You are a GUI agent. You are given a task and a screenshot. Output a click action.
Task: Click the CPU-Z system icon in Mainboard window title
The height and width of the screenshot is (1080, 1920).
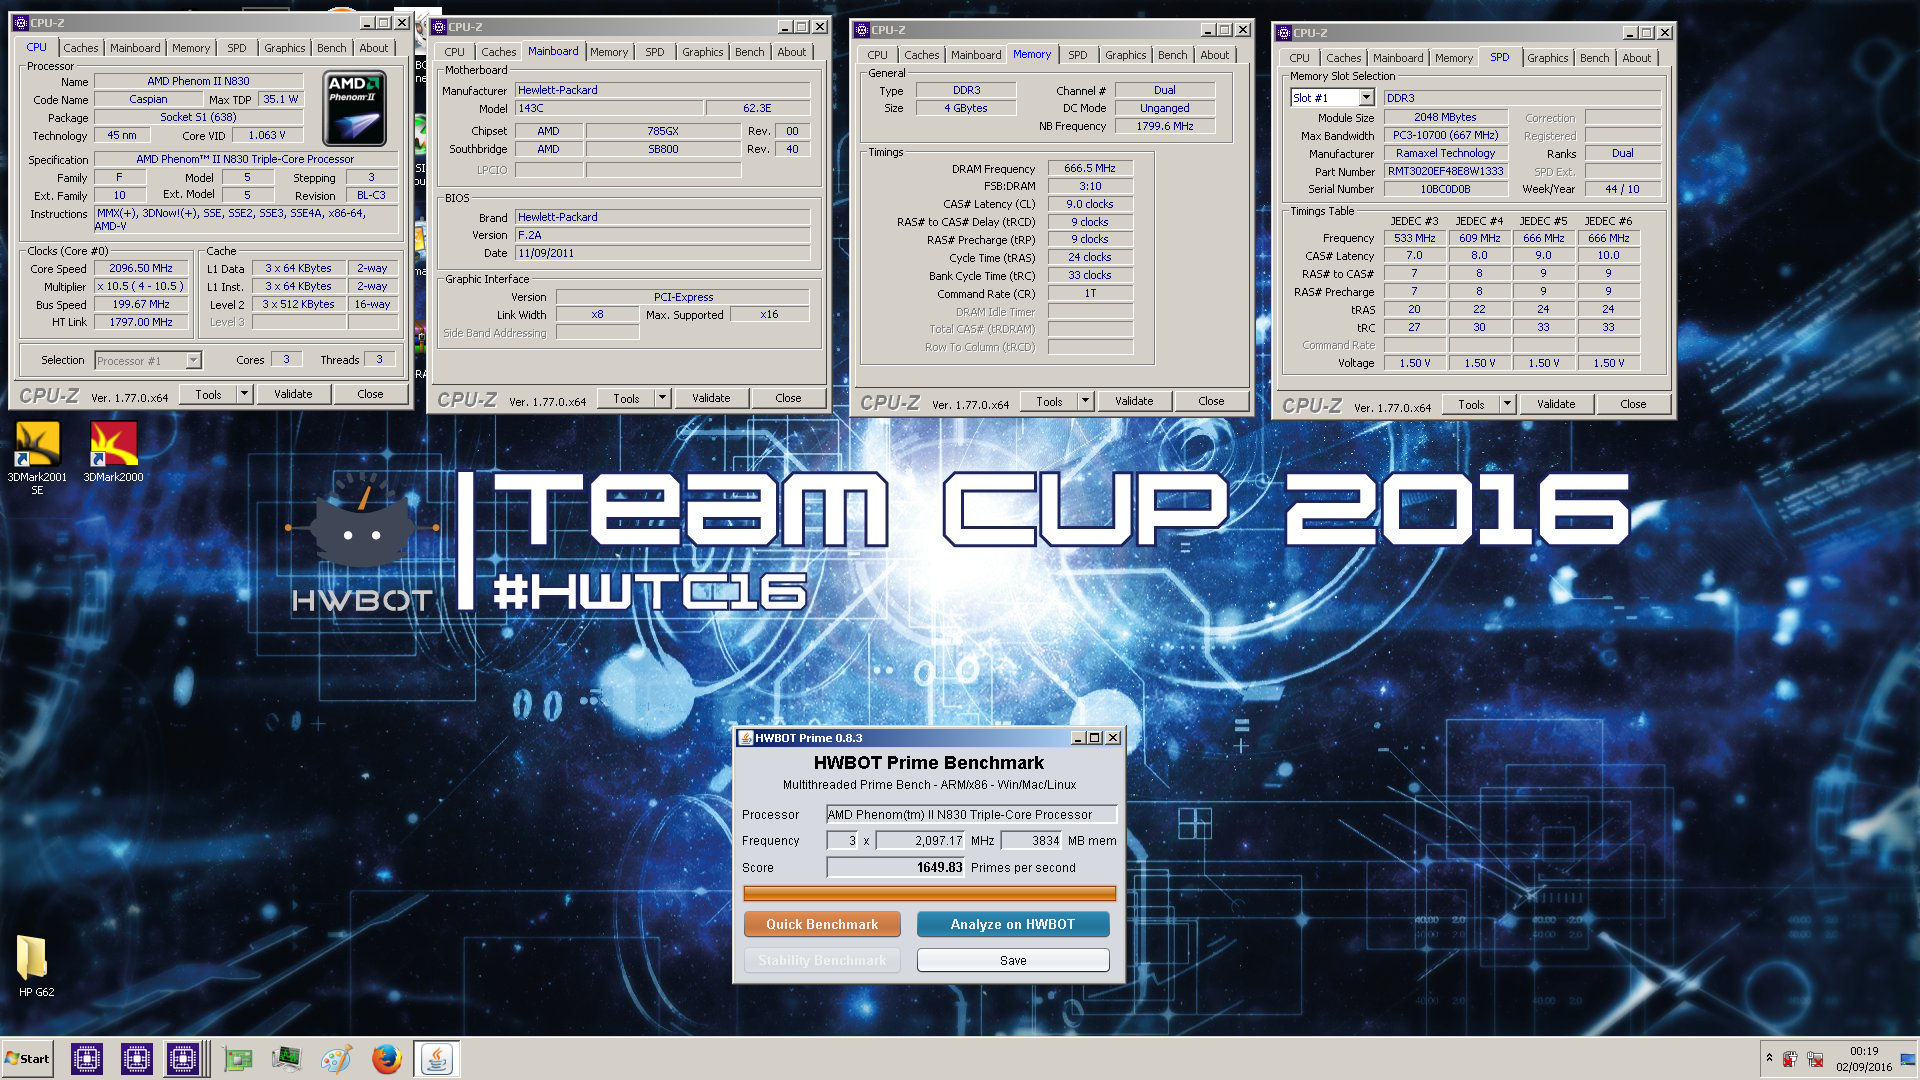pyautogui.click(x=439, y=27)
